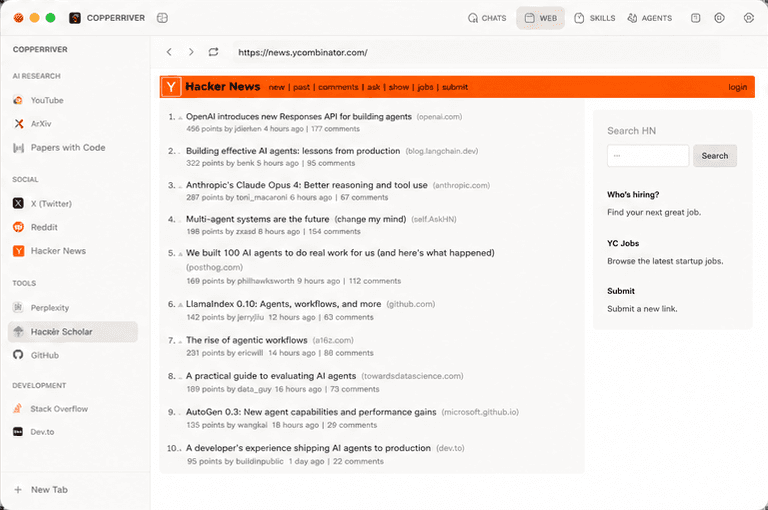Toggle the sidebar layout icon beside COPPERRIVER
This screenshot has width=768, height=510.
(x=162, y=18)
